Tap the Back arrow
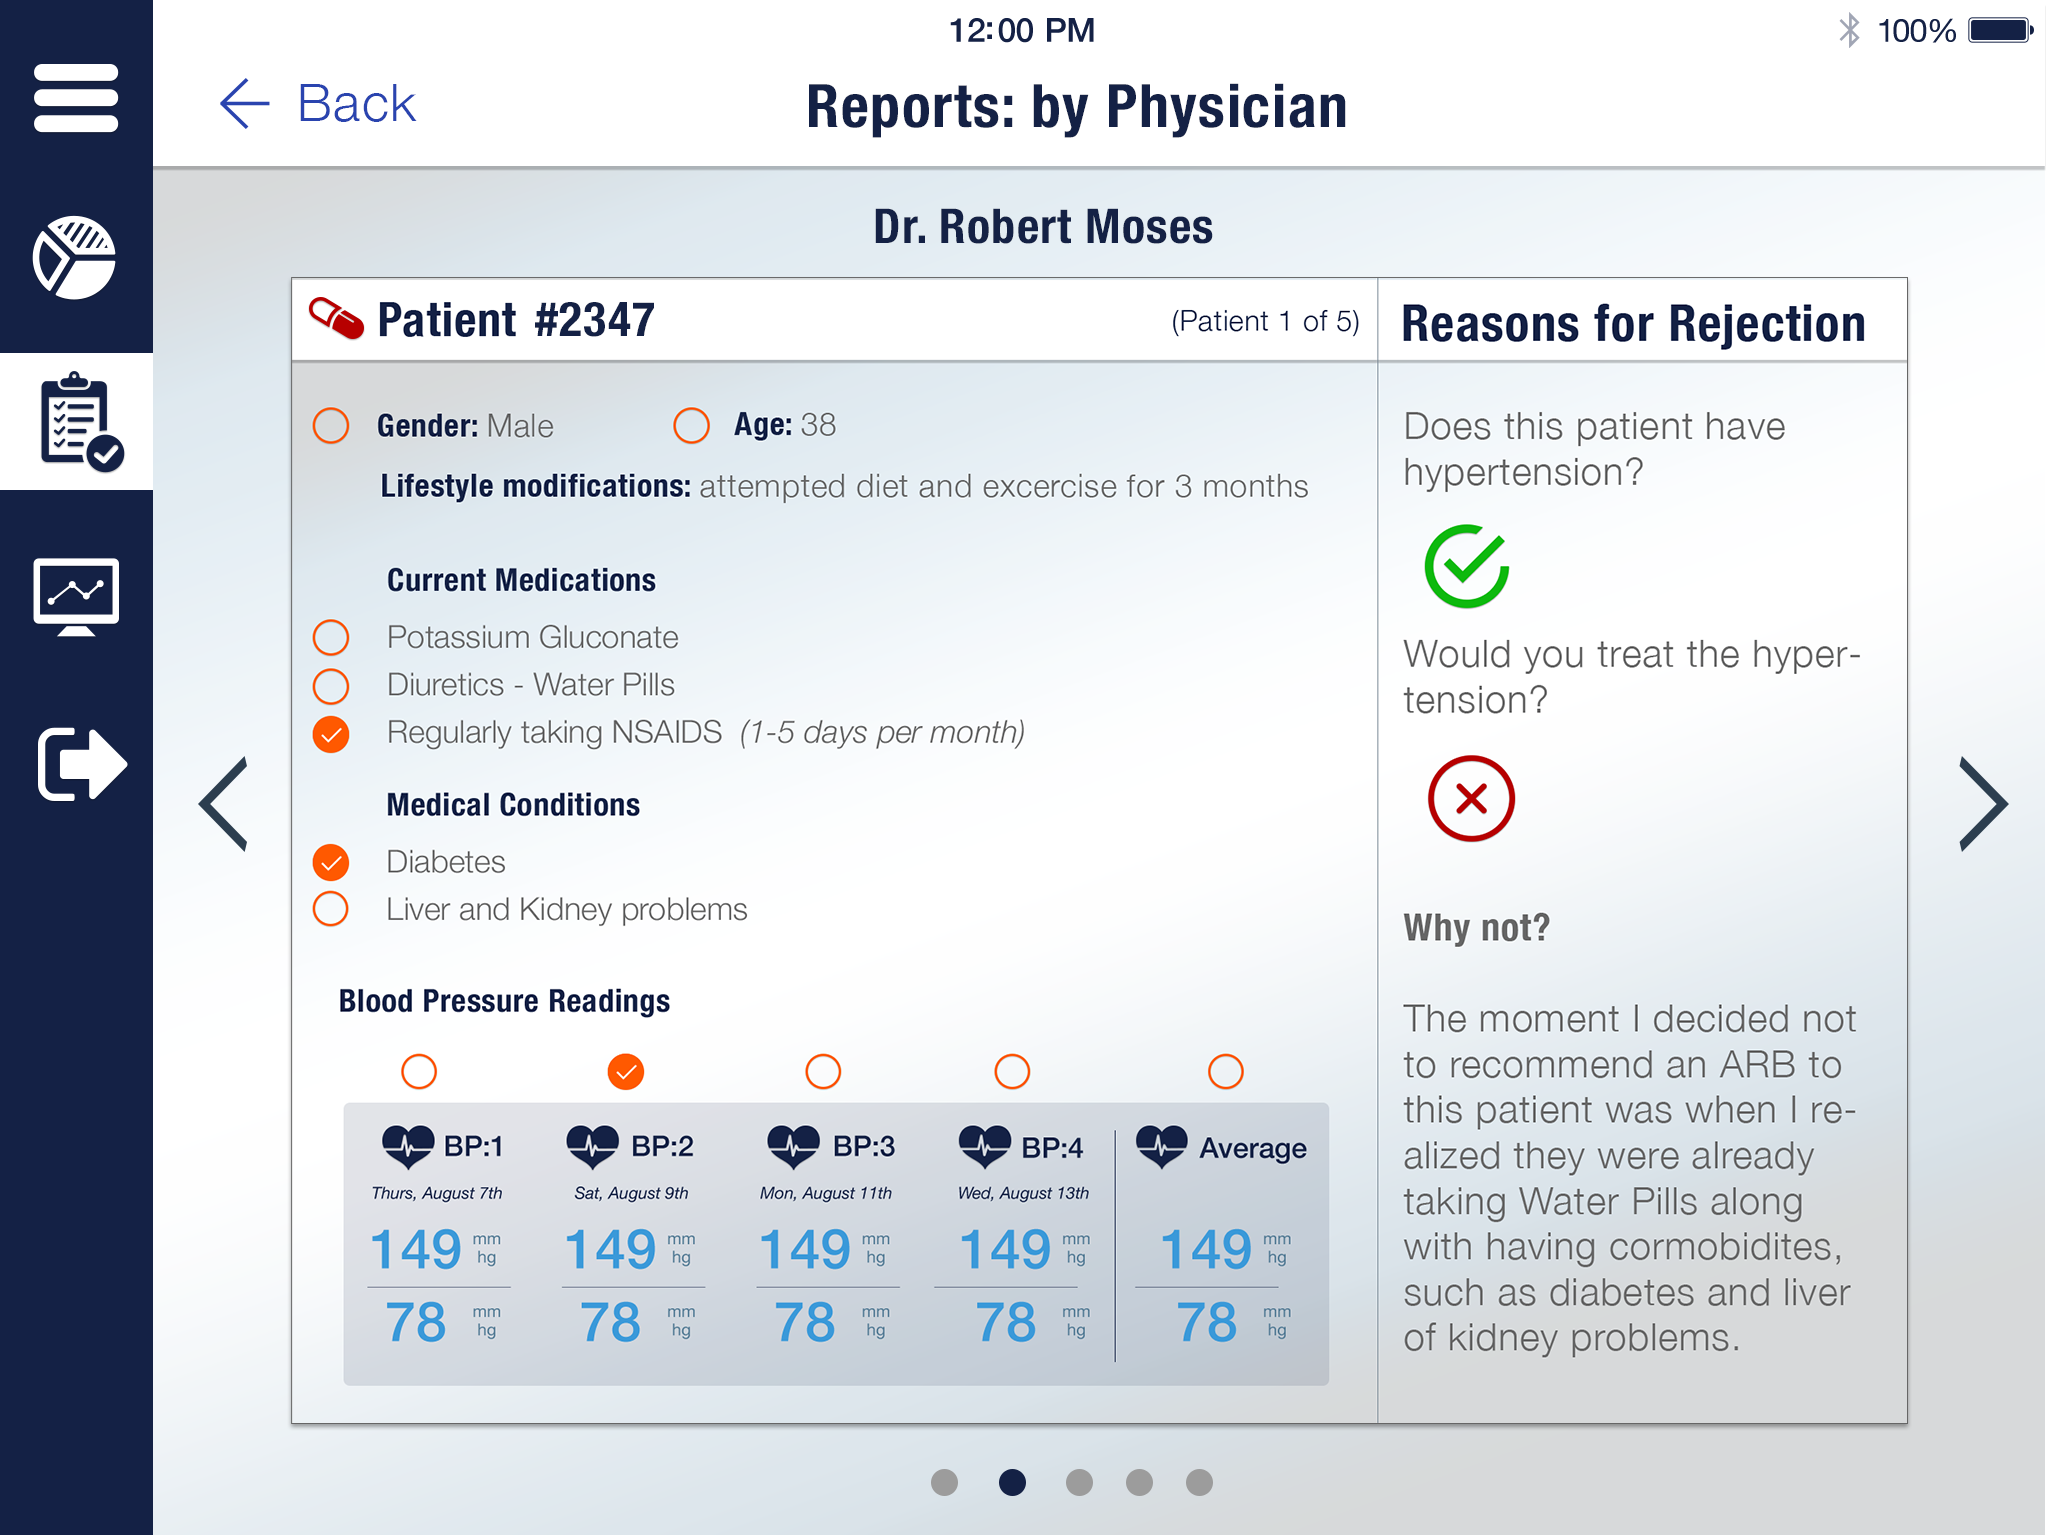Image resolution: width=2048 pixels, height=1536 pixels. [x=245, y=104]
